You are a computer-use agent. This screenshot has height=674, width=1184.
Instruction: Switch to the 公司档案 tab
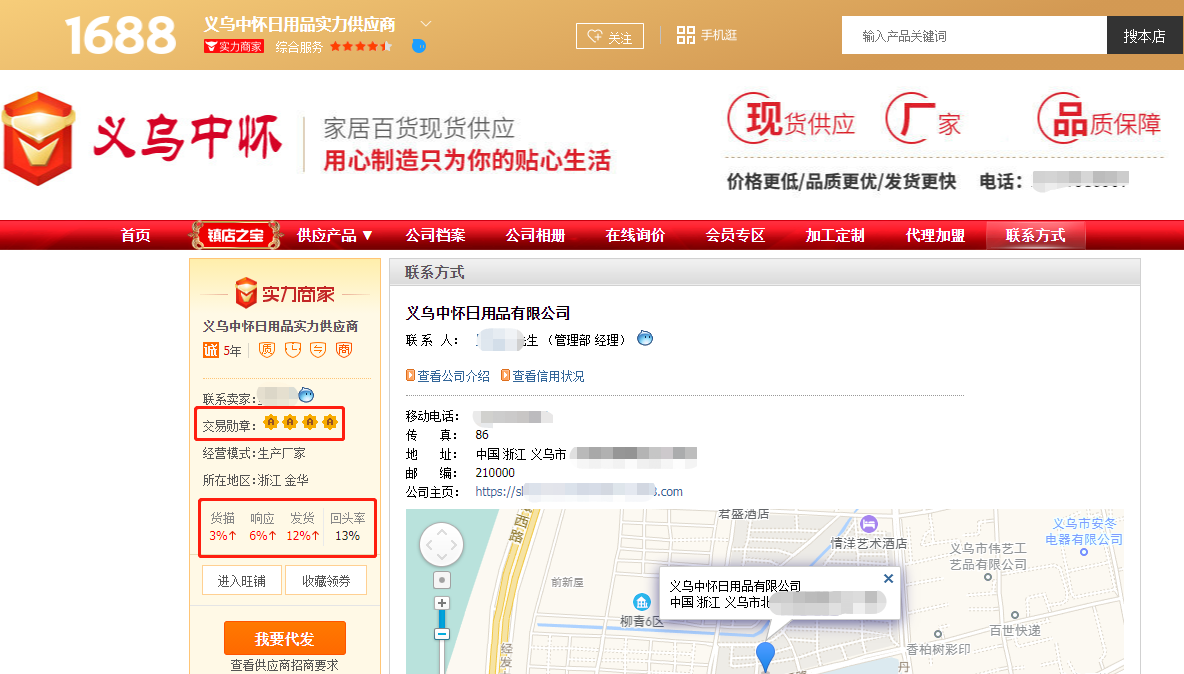tap(436, 235)
